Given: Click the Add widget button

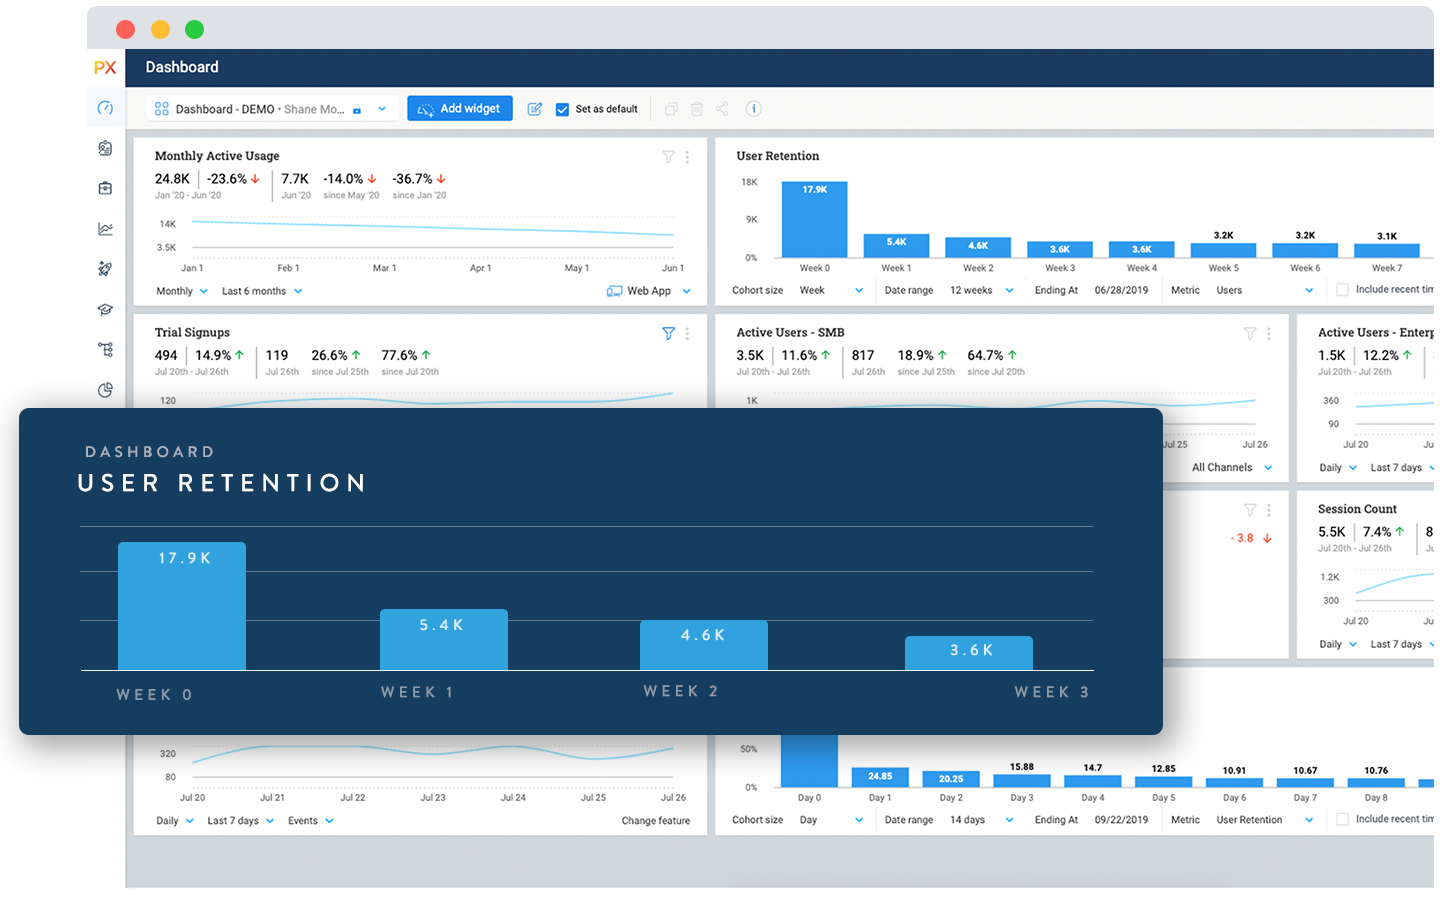Looking at the screenshot, I should 459,109.
